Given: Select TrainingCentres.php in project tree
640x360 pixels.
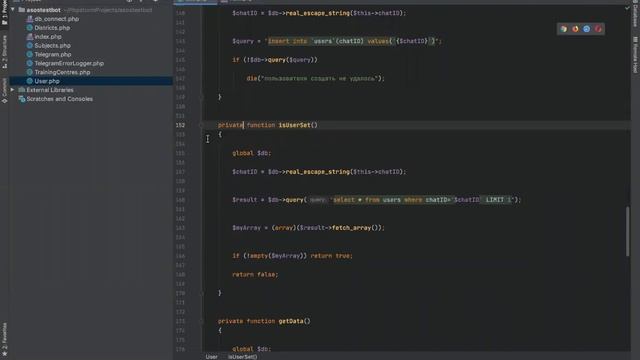Looking at the screenshot, I should 62,72.
